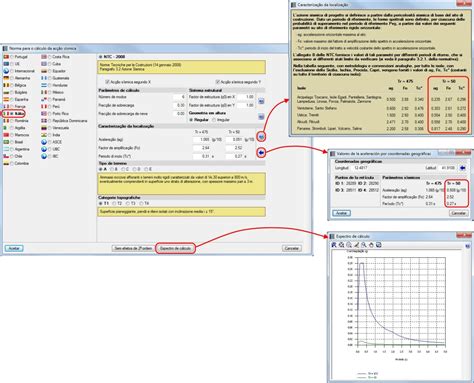Choose the ASCE code radio button
The height and width of the screenshot is (383, 474).
click(49, 142)
